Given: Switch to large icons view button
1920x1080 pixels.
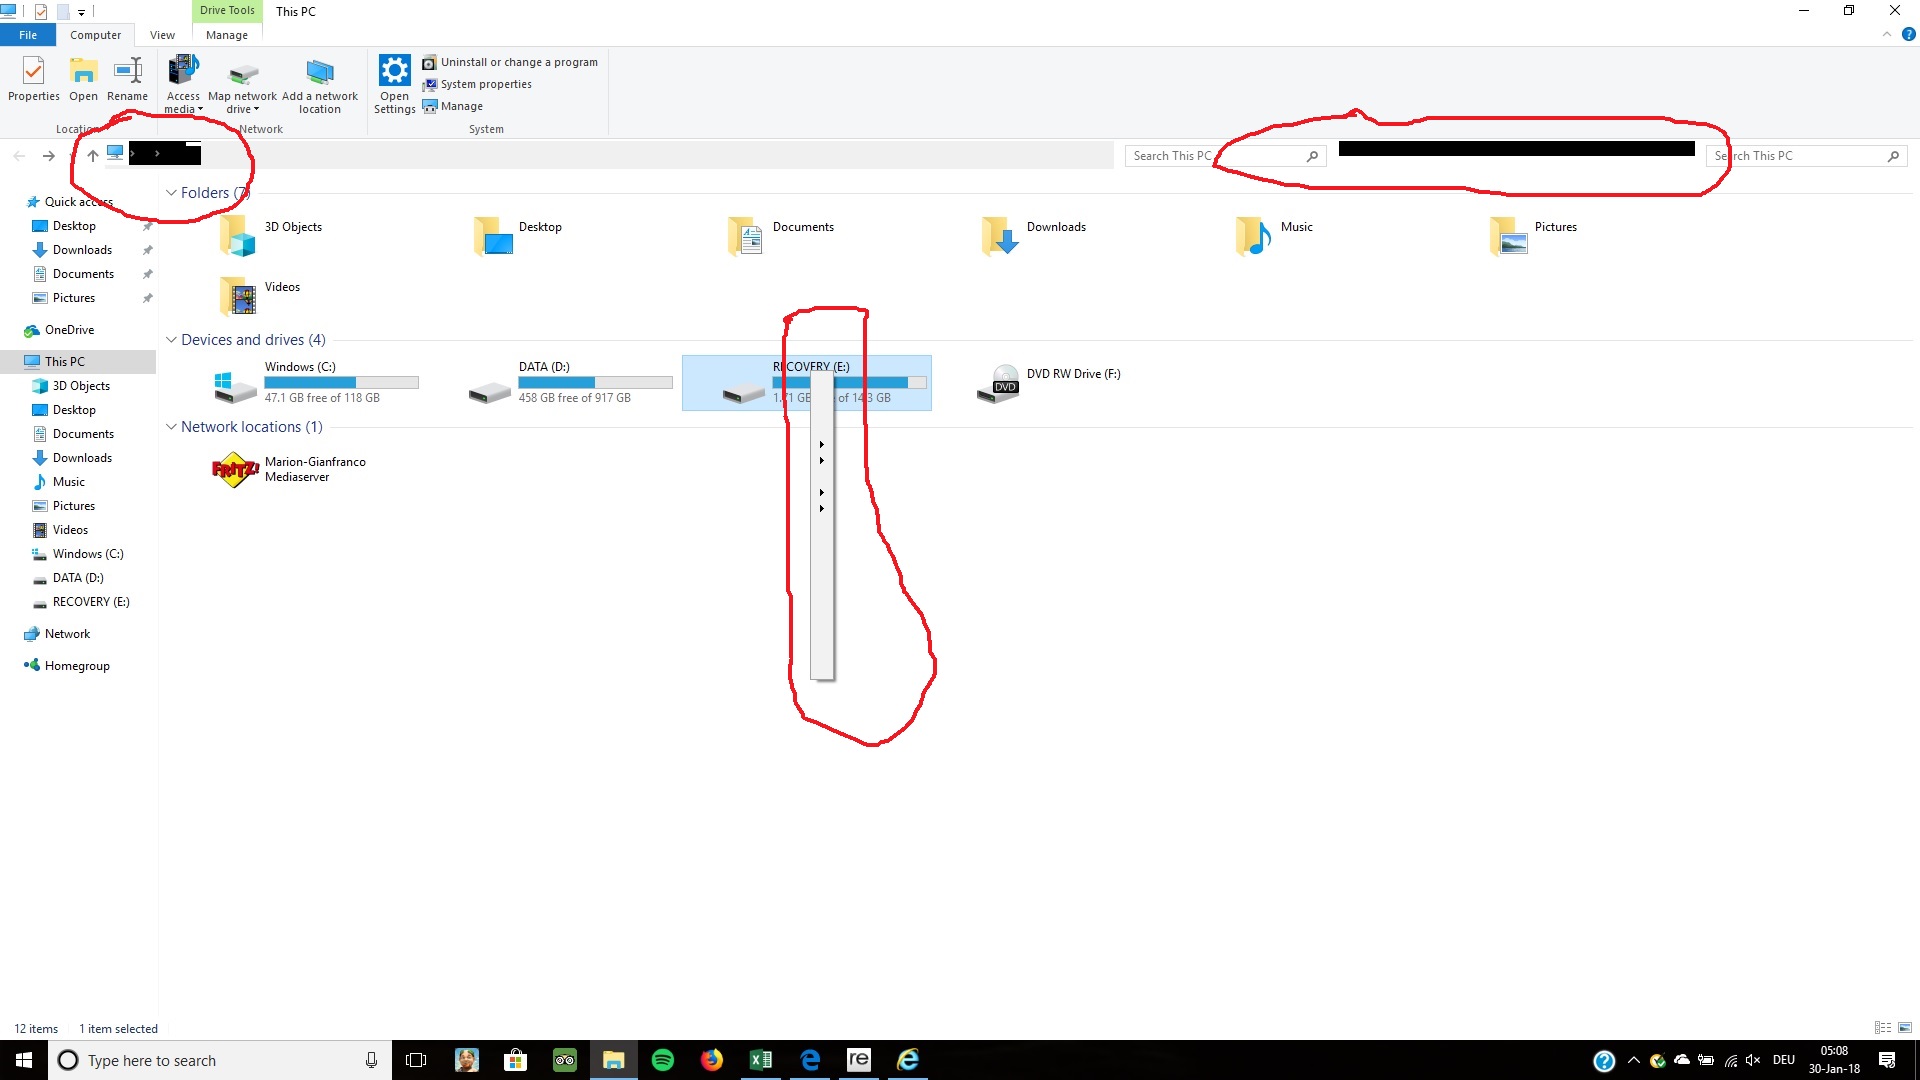Looking at the screenshot, I should coord(1905,1028).
